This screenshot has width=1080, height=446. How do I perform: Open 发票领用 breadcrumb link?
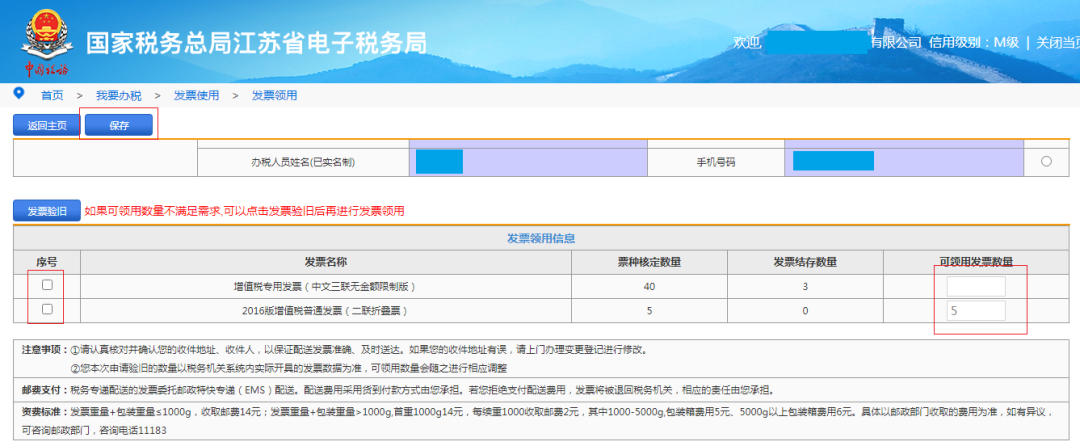coord(275,96)
